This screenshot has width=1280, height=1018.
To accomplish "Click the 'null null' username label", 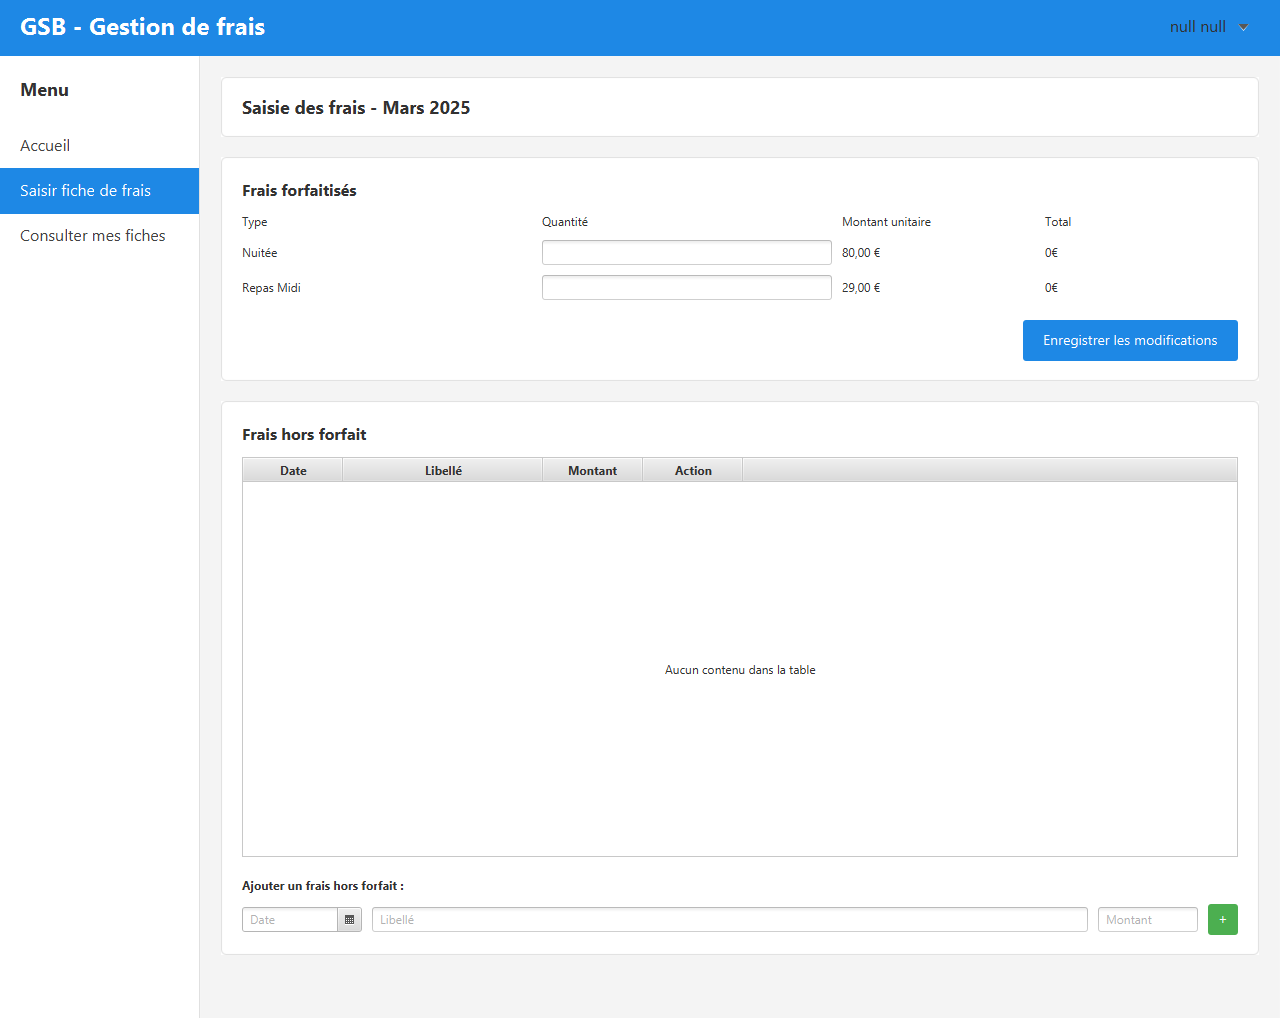I will point(1197,27).
